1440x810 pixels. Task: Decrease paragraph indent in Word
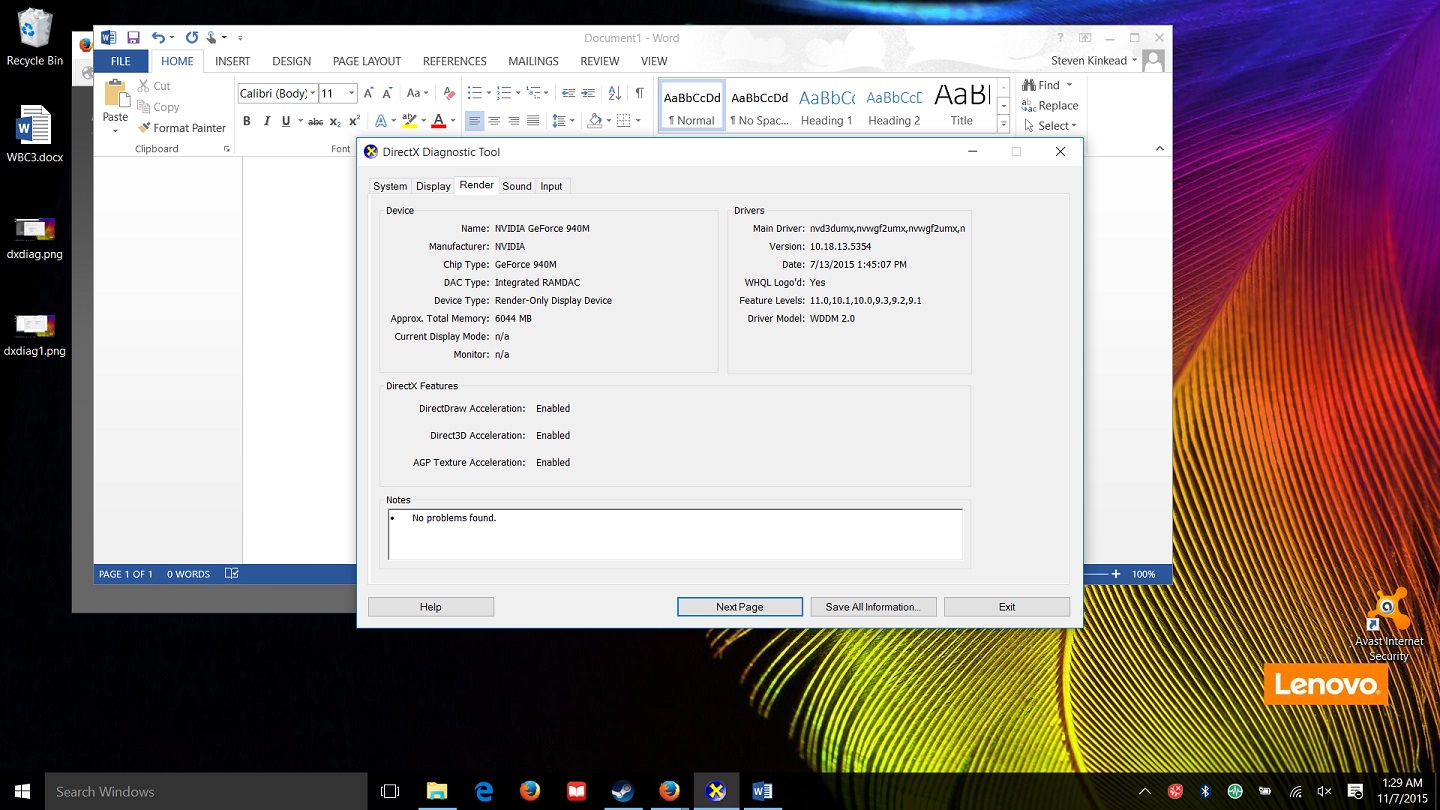(x=568, y=93)
